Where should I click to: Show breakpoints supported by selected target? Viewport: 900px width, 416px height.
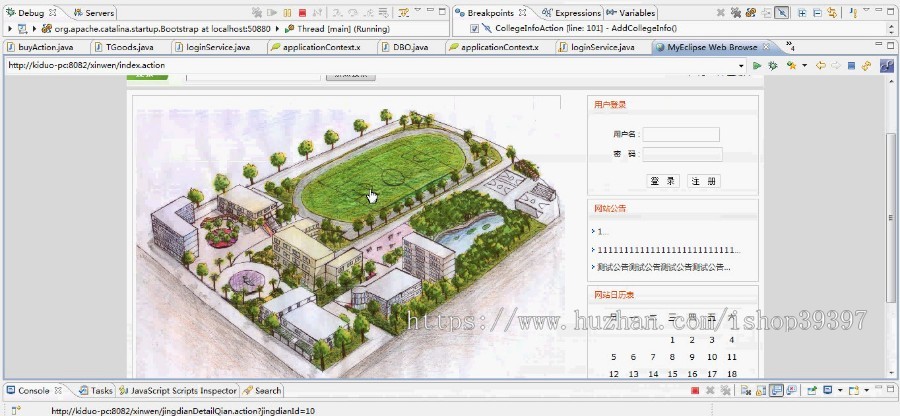pyautogui.click(x=751, y=12)
